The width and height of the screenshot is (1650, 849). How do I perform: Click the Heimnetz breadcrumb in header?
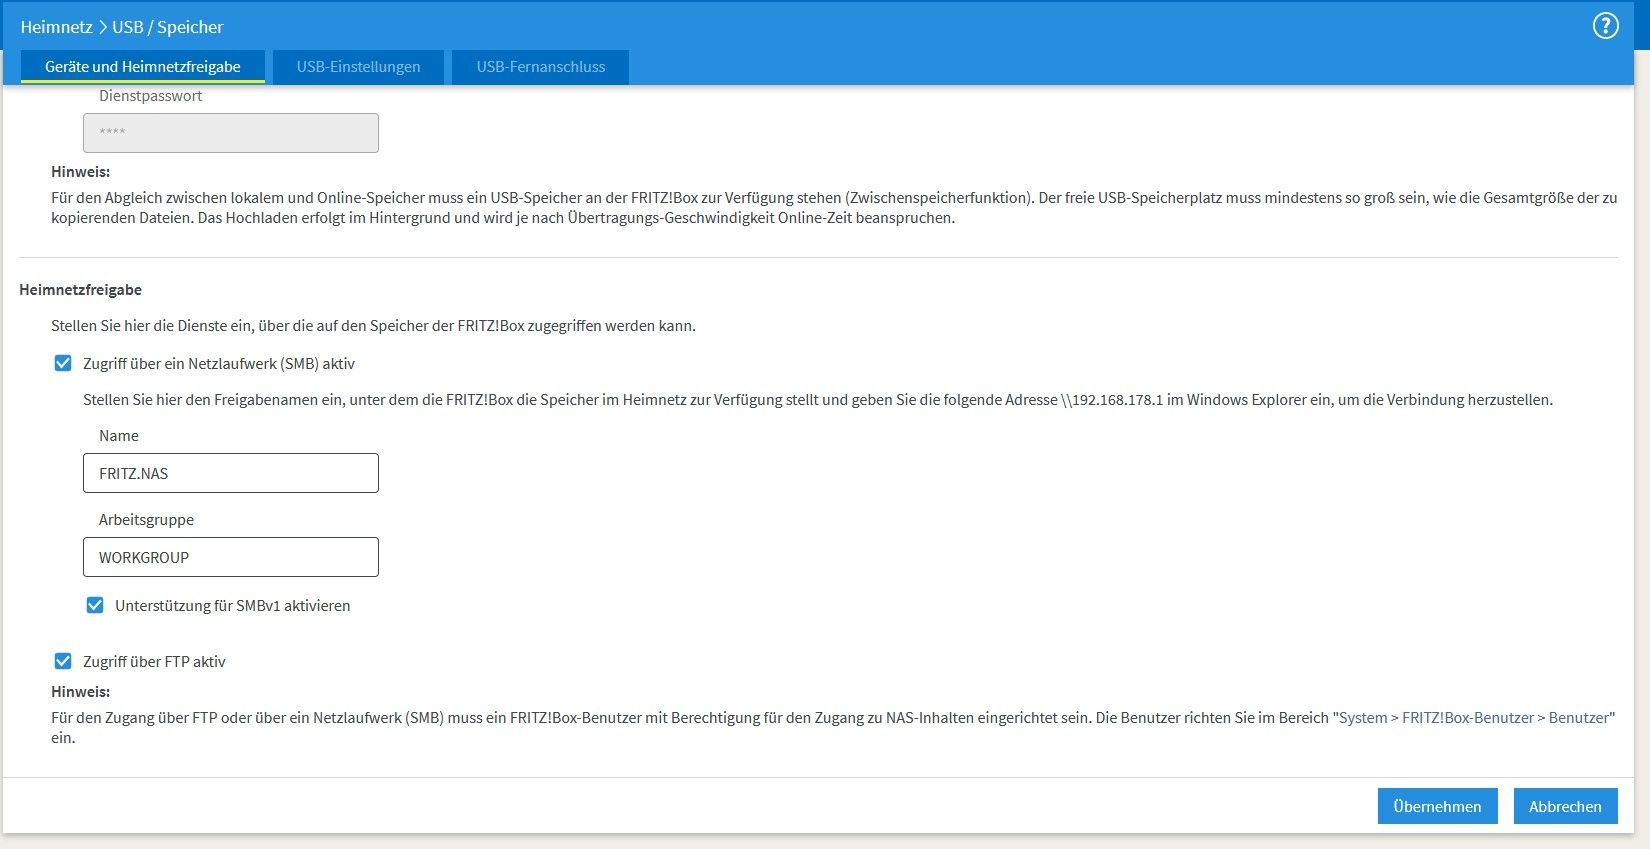coord(56,27)
